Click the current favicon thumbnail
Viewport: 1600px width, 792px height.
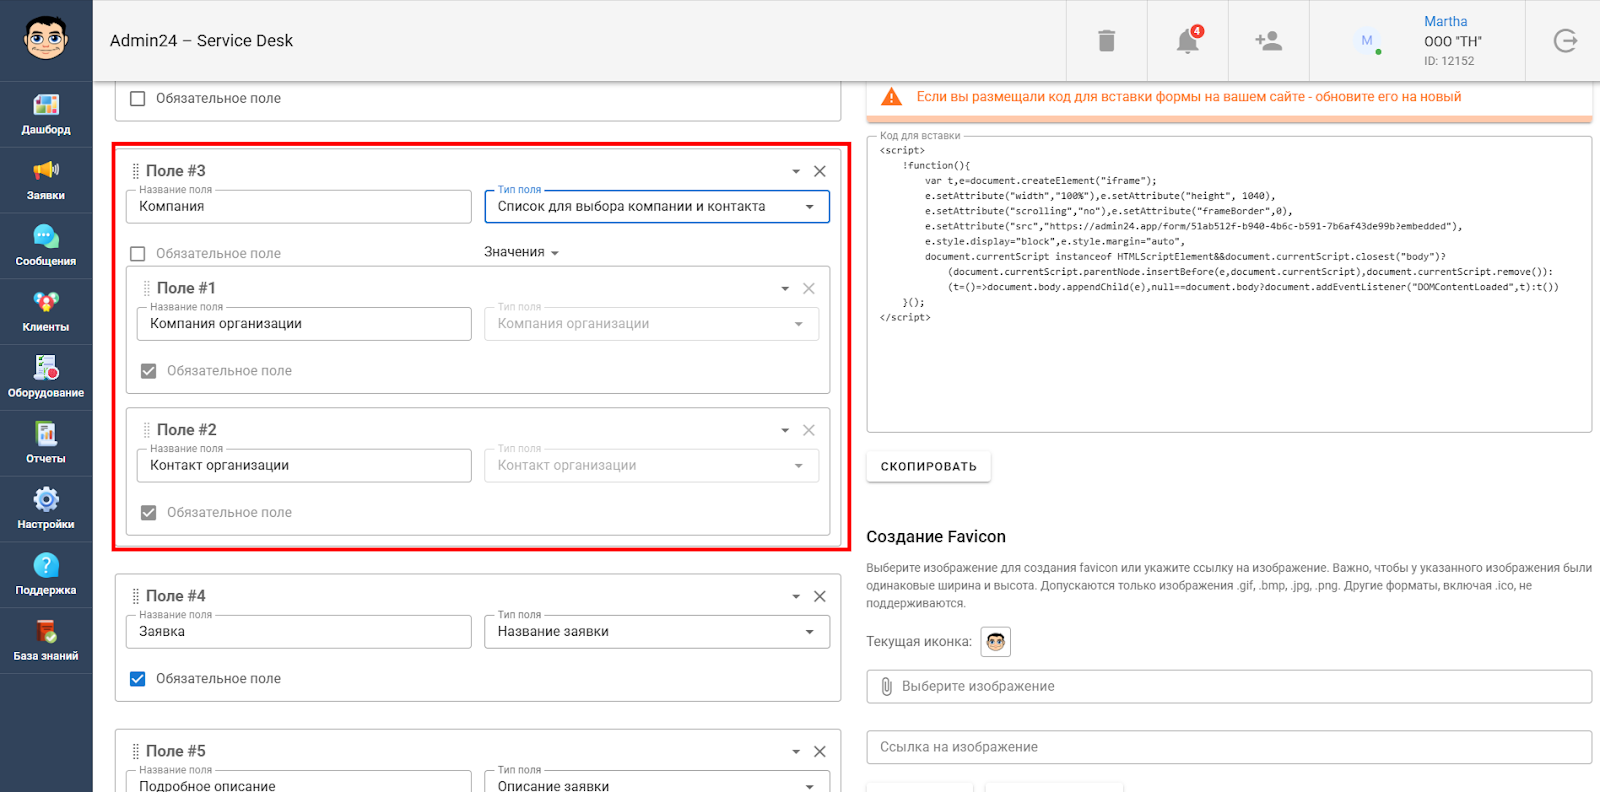pos(995,642)
